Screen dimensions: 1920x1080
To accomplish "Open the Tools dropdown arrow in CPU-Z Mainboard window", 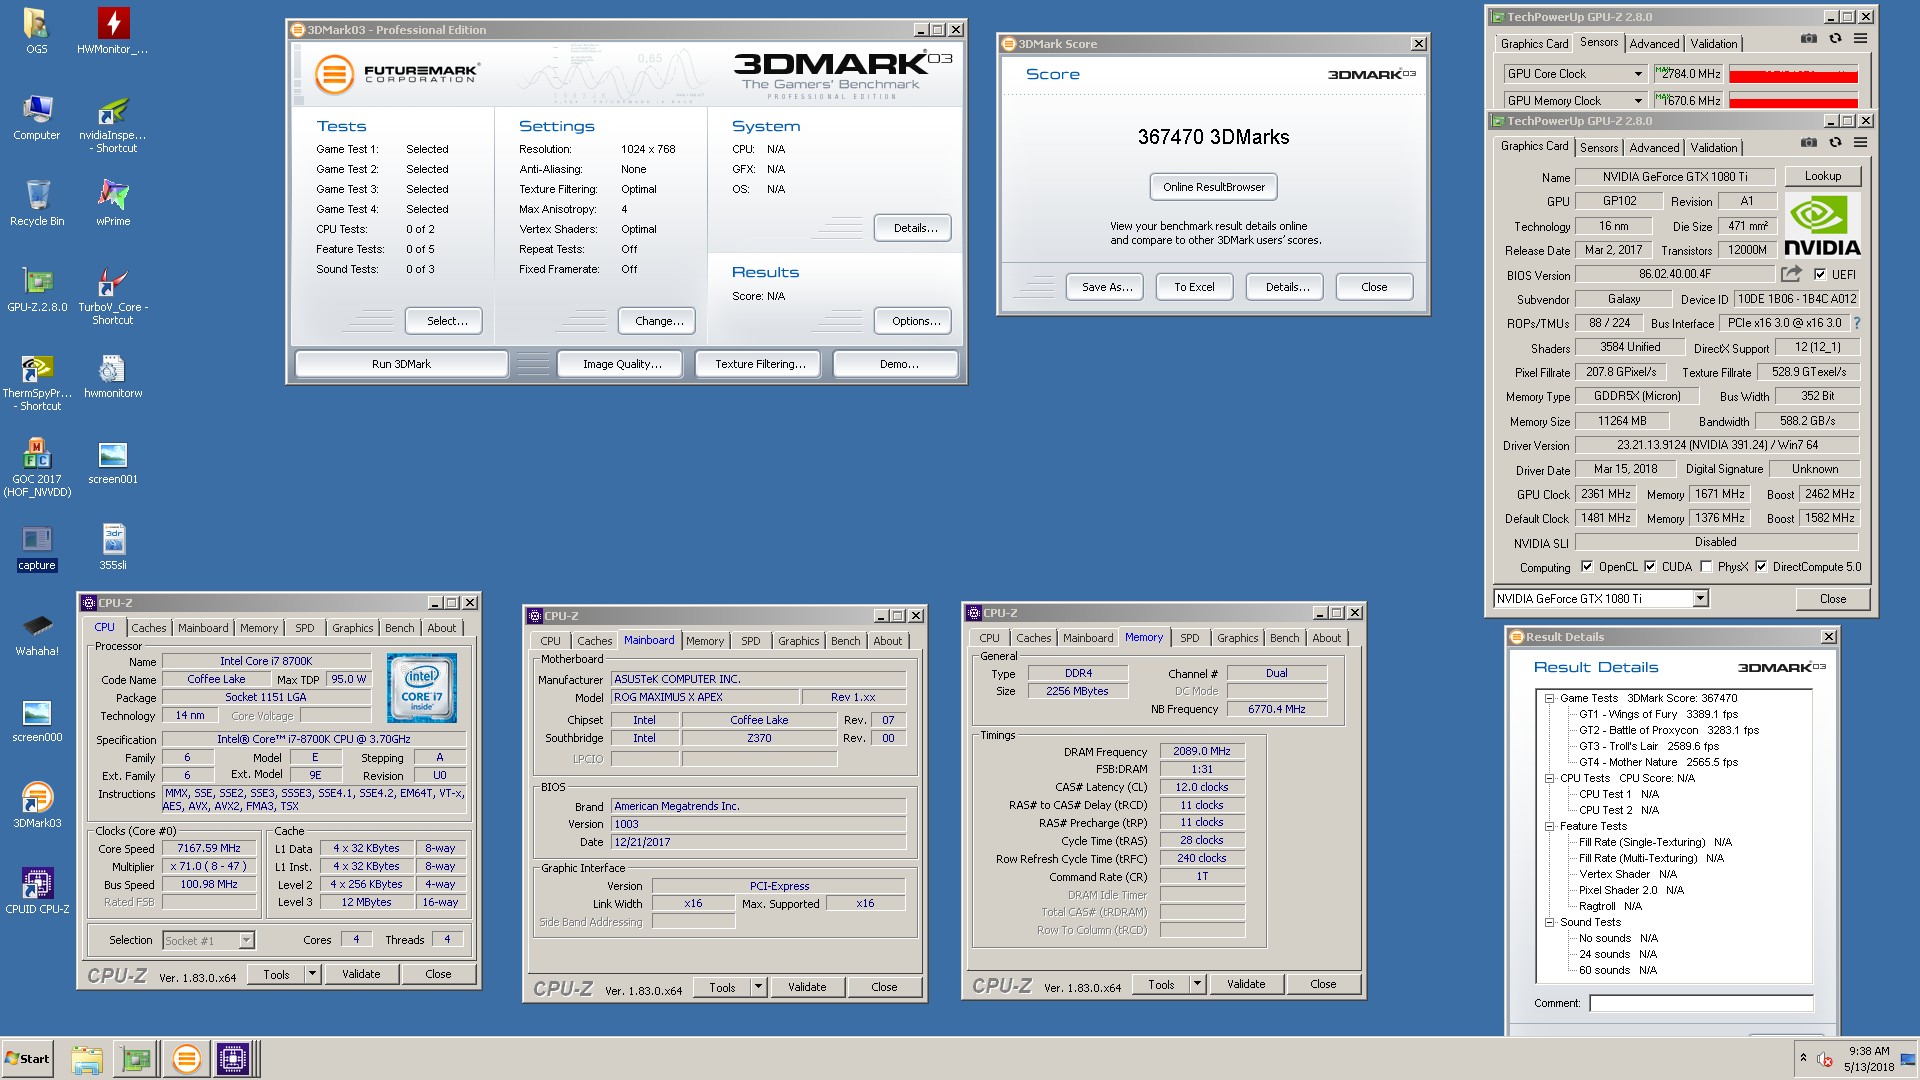I will click(x=758, y=986).
